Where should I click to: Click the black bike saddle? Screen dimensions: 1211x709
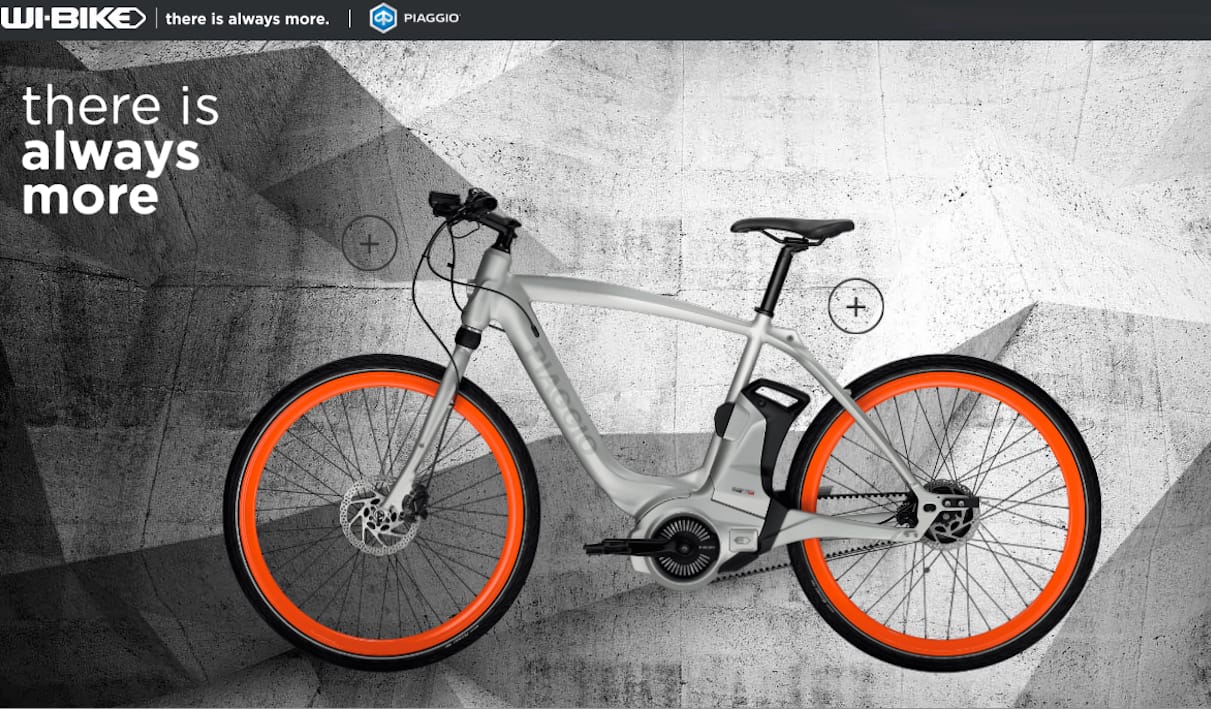(x=792, y=226)
